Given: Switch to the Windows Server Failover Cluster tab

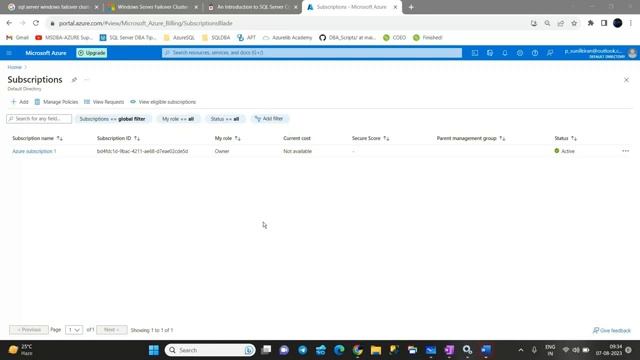Looking at the screenshot, I should click(152, 7).
